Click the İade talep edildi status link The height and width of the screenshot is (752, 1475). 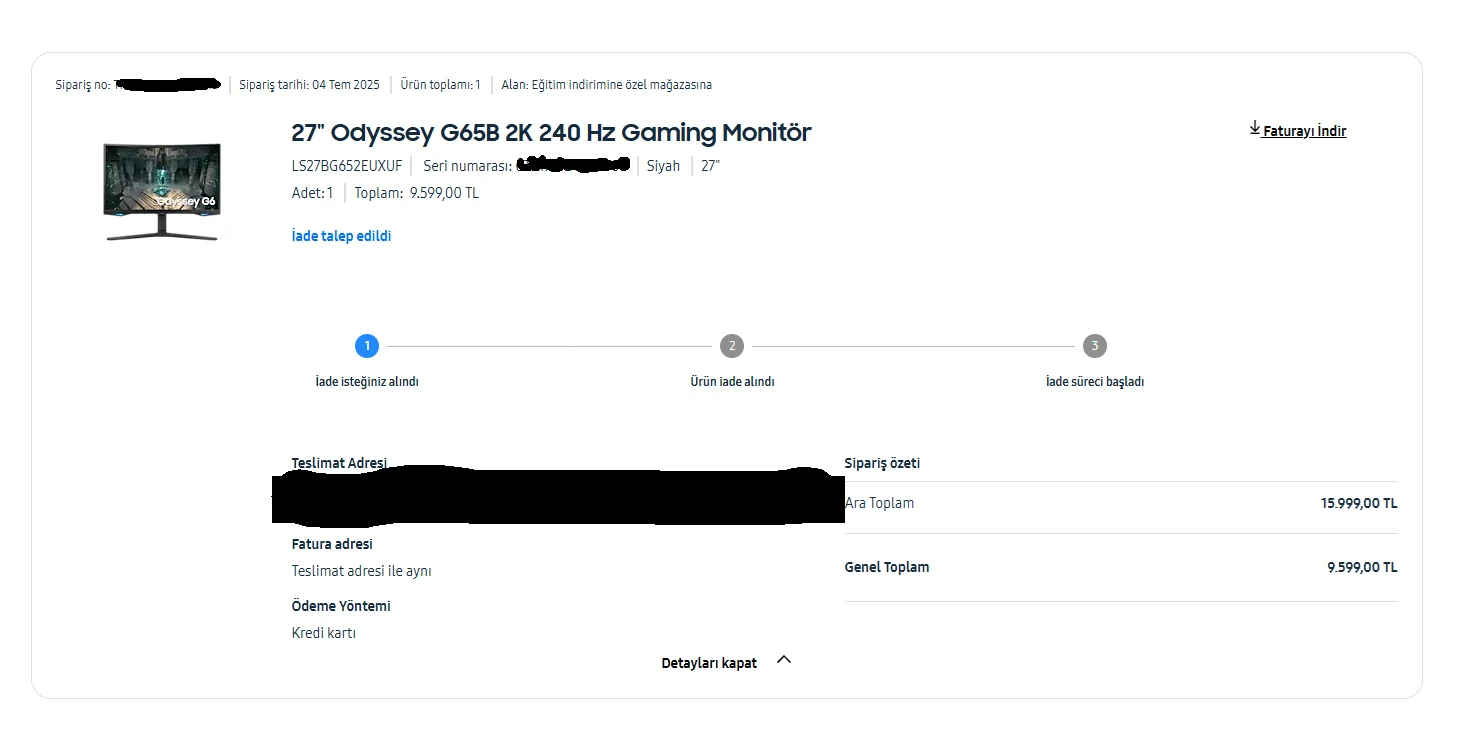pyautogui.click(x=341, y=236)
